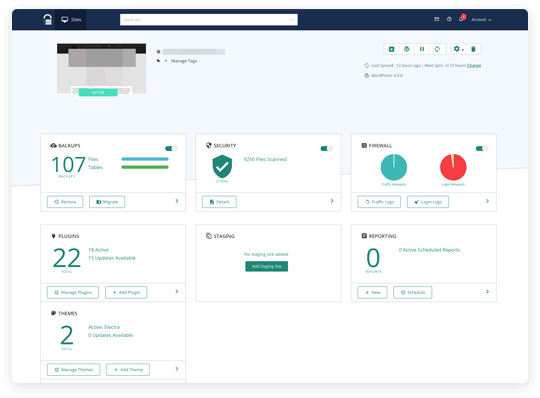This screenshot has height=398, width=540.
Task: Open the Sites tab in header
Action: [71, 20]
